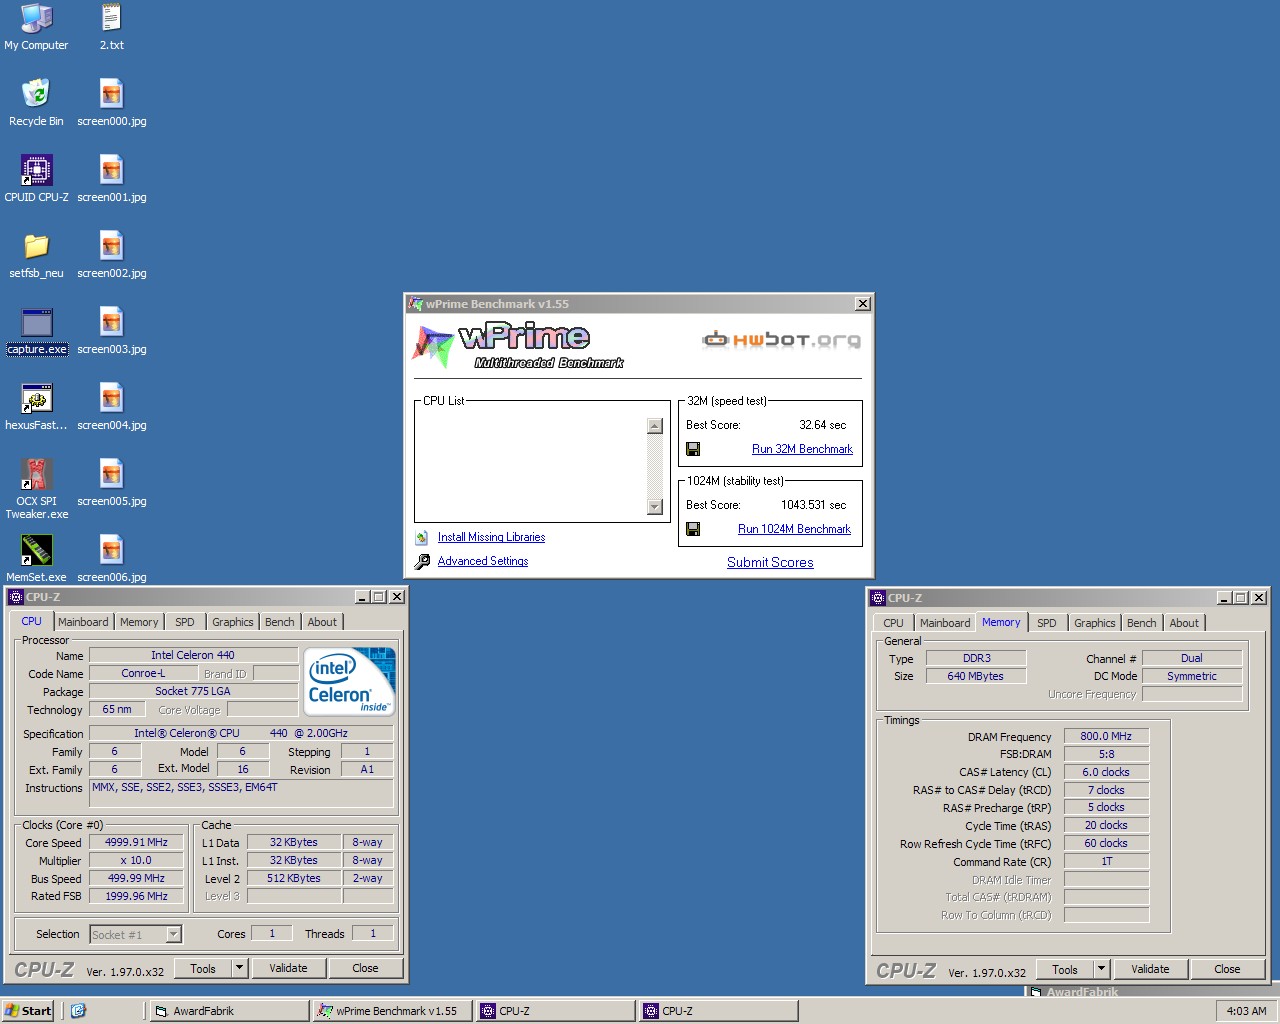Open the Start menu
This screenshot has height=1024, width=1280.
[28, 1011]
